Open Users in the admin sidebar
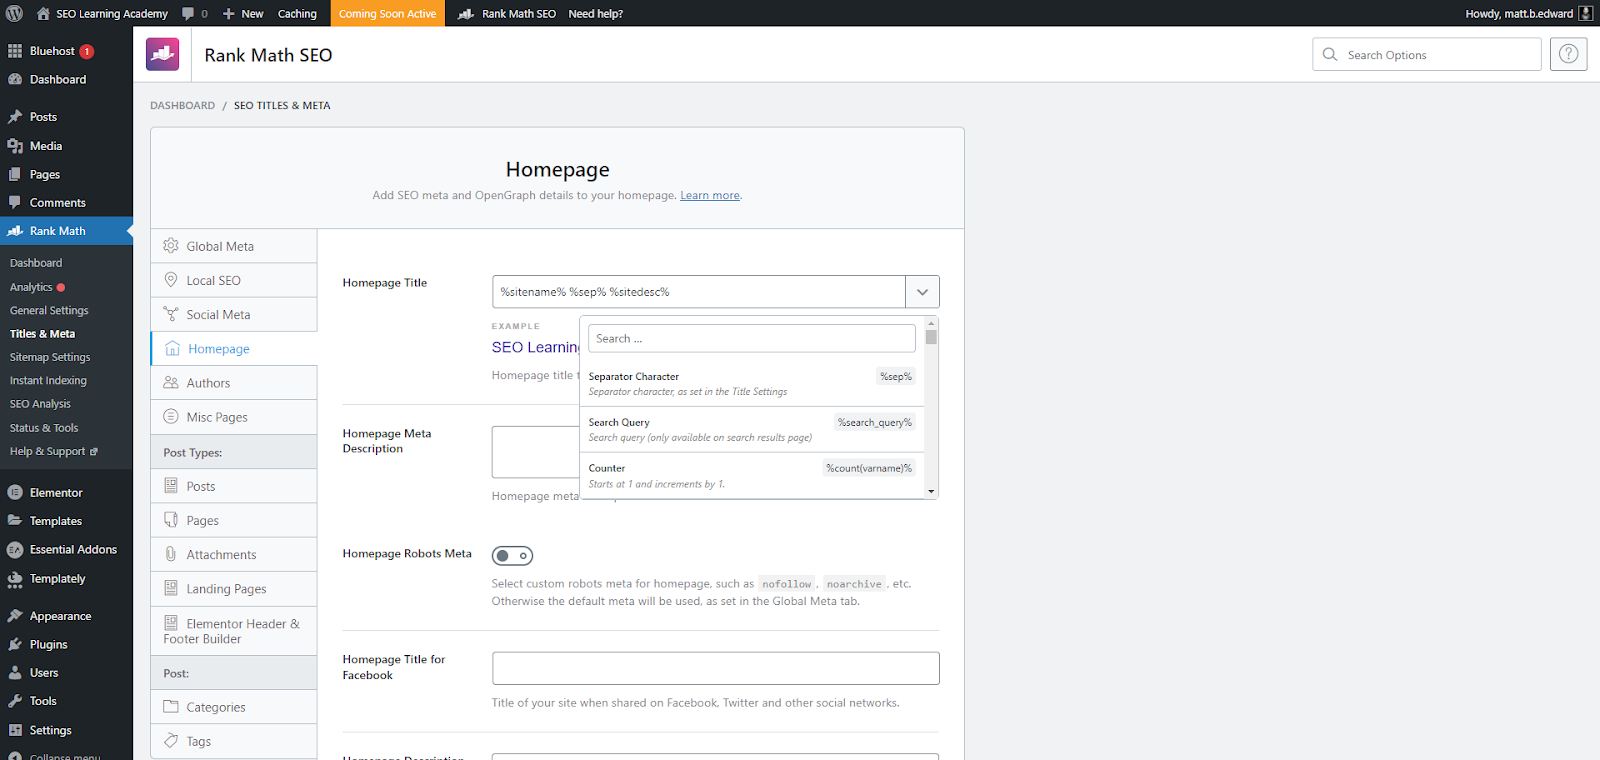 click(66, 673)
